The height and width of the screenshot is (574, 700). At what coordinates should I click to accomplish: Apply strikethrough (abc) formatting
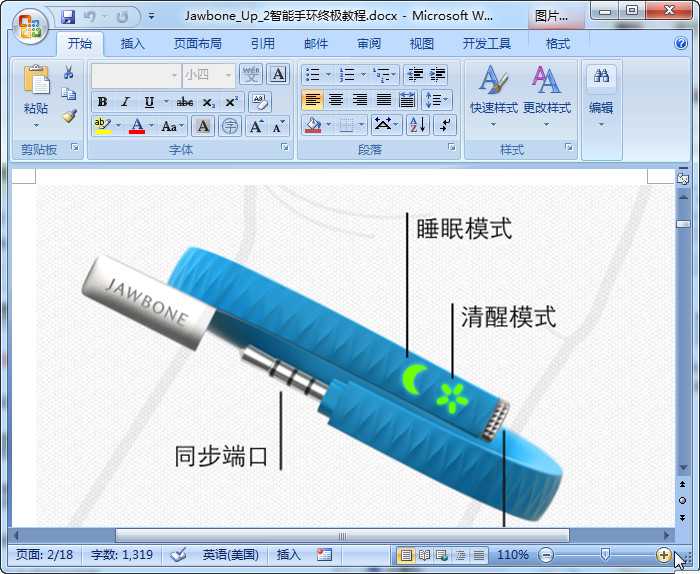184,102
